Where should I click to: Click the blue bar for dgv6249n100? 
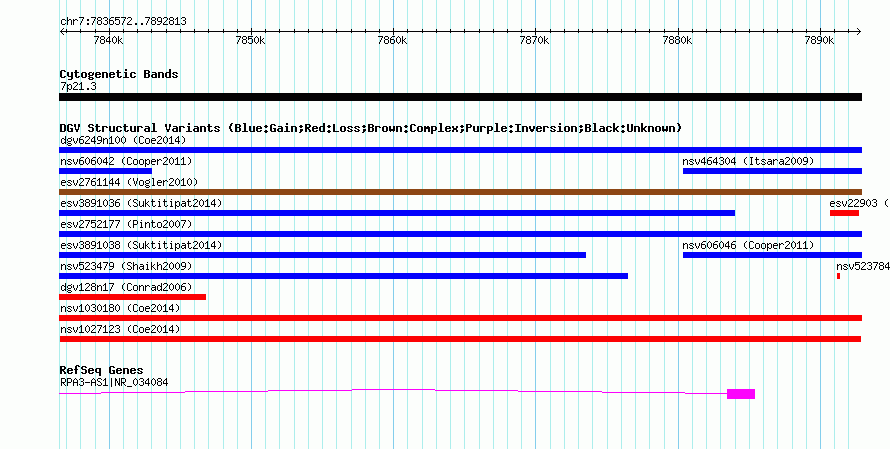(460, 150)
